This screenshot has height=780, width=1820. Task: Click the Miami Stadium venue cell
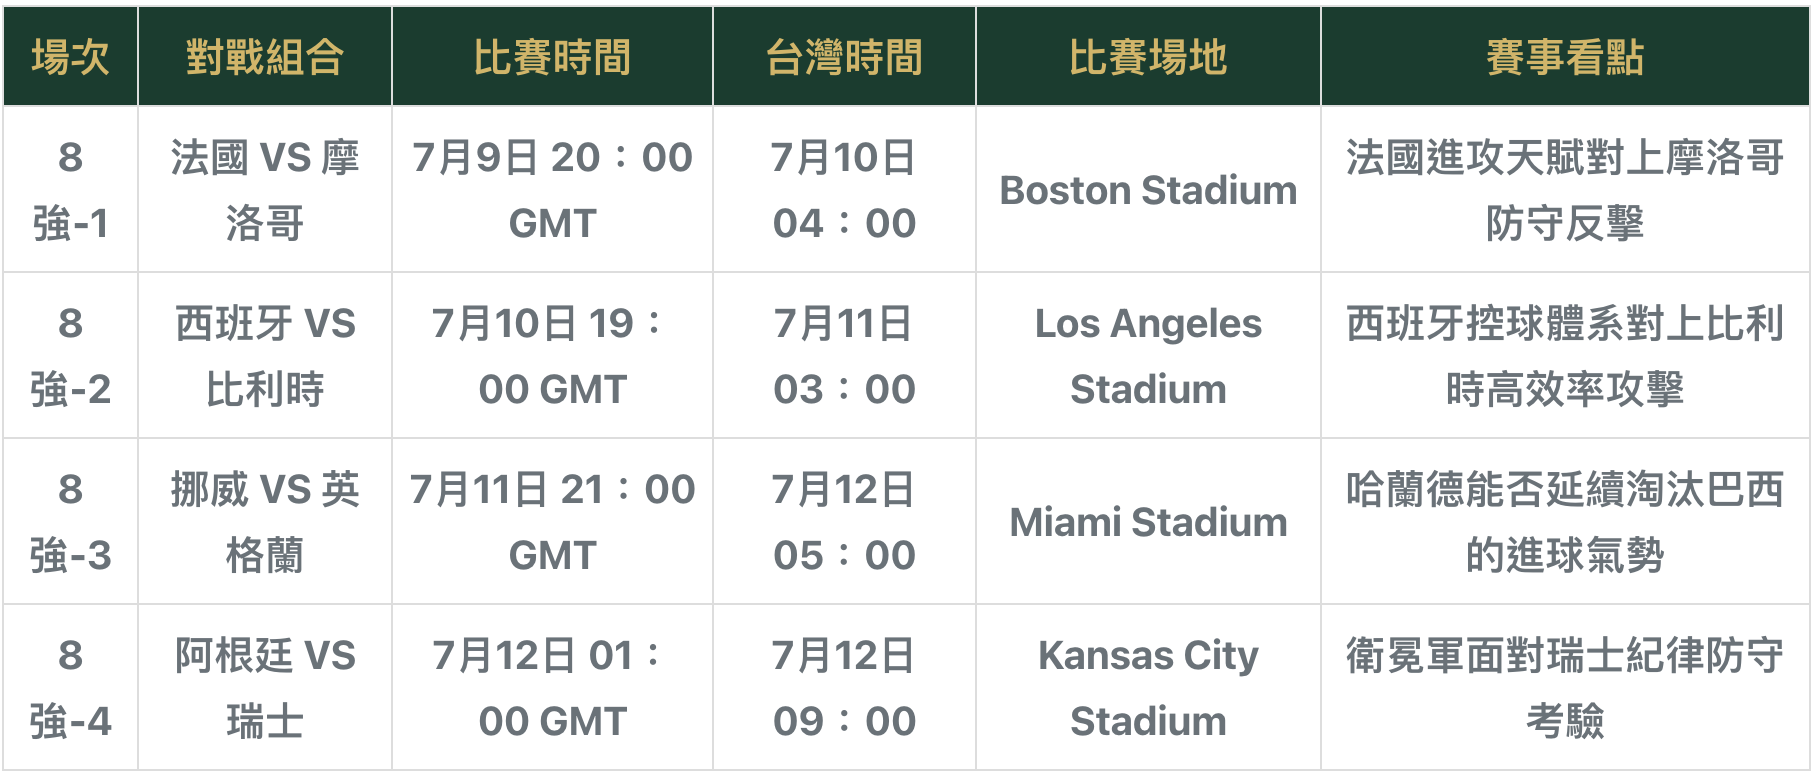coord(1148,521)
